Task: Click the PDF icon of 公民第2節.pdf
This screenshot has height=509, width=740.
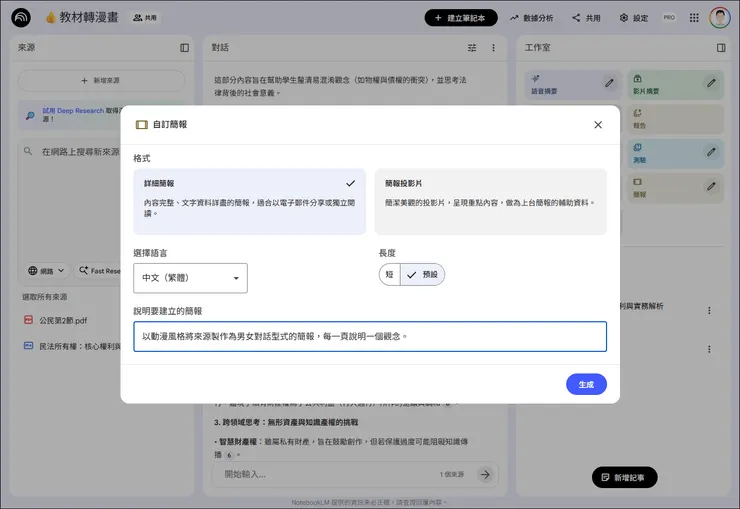Action: pos(28,320)
